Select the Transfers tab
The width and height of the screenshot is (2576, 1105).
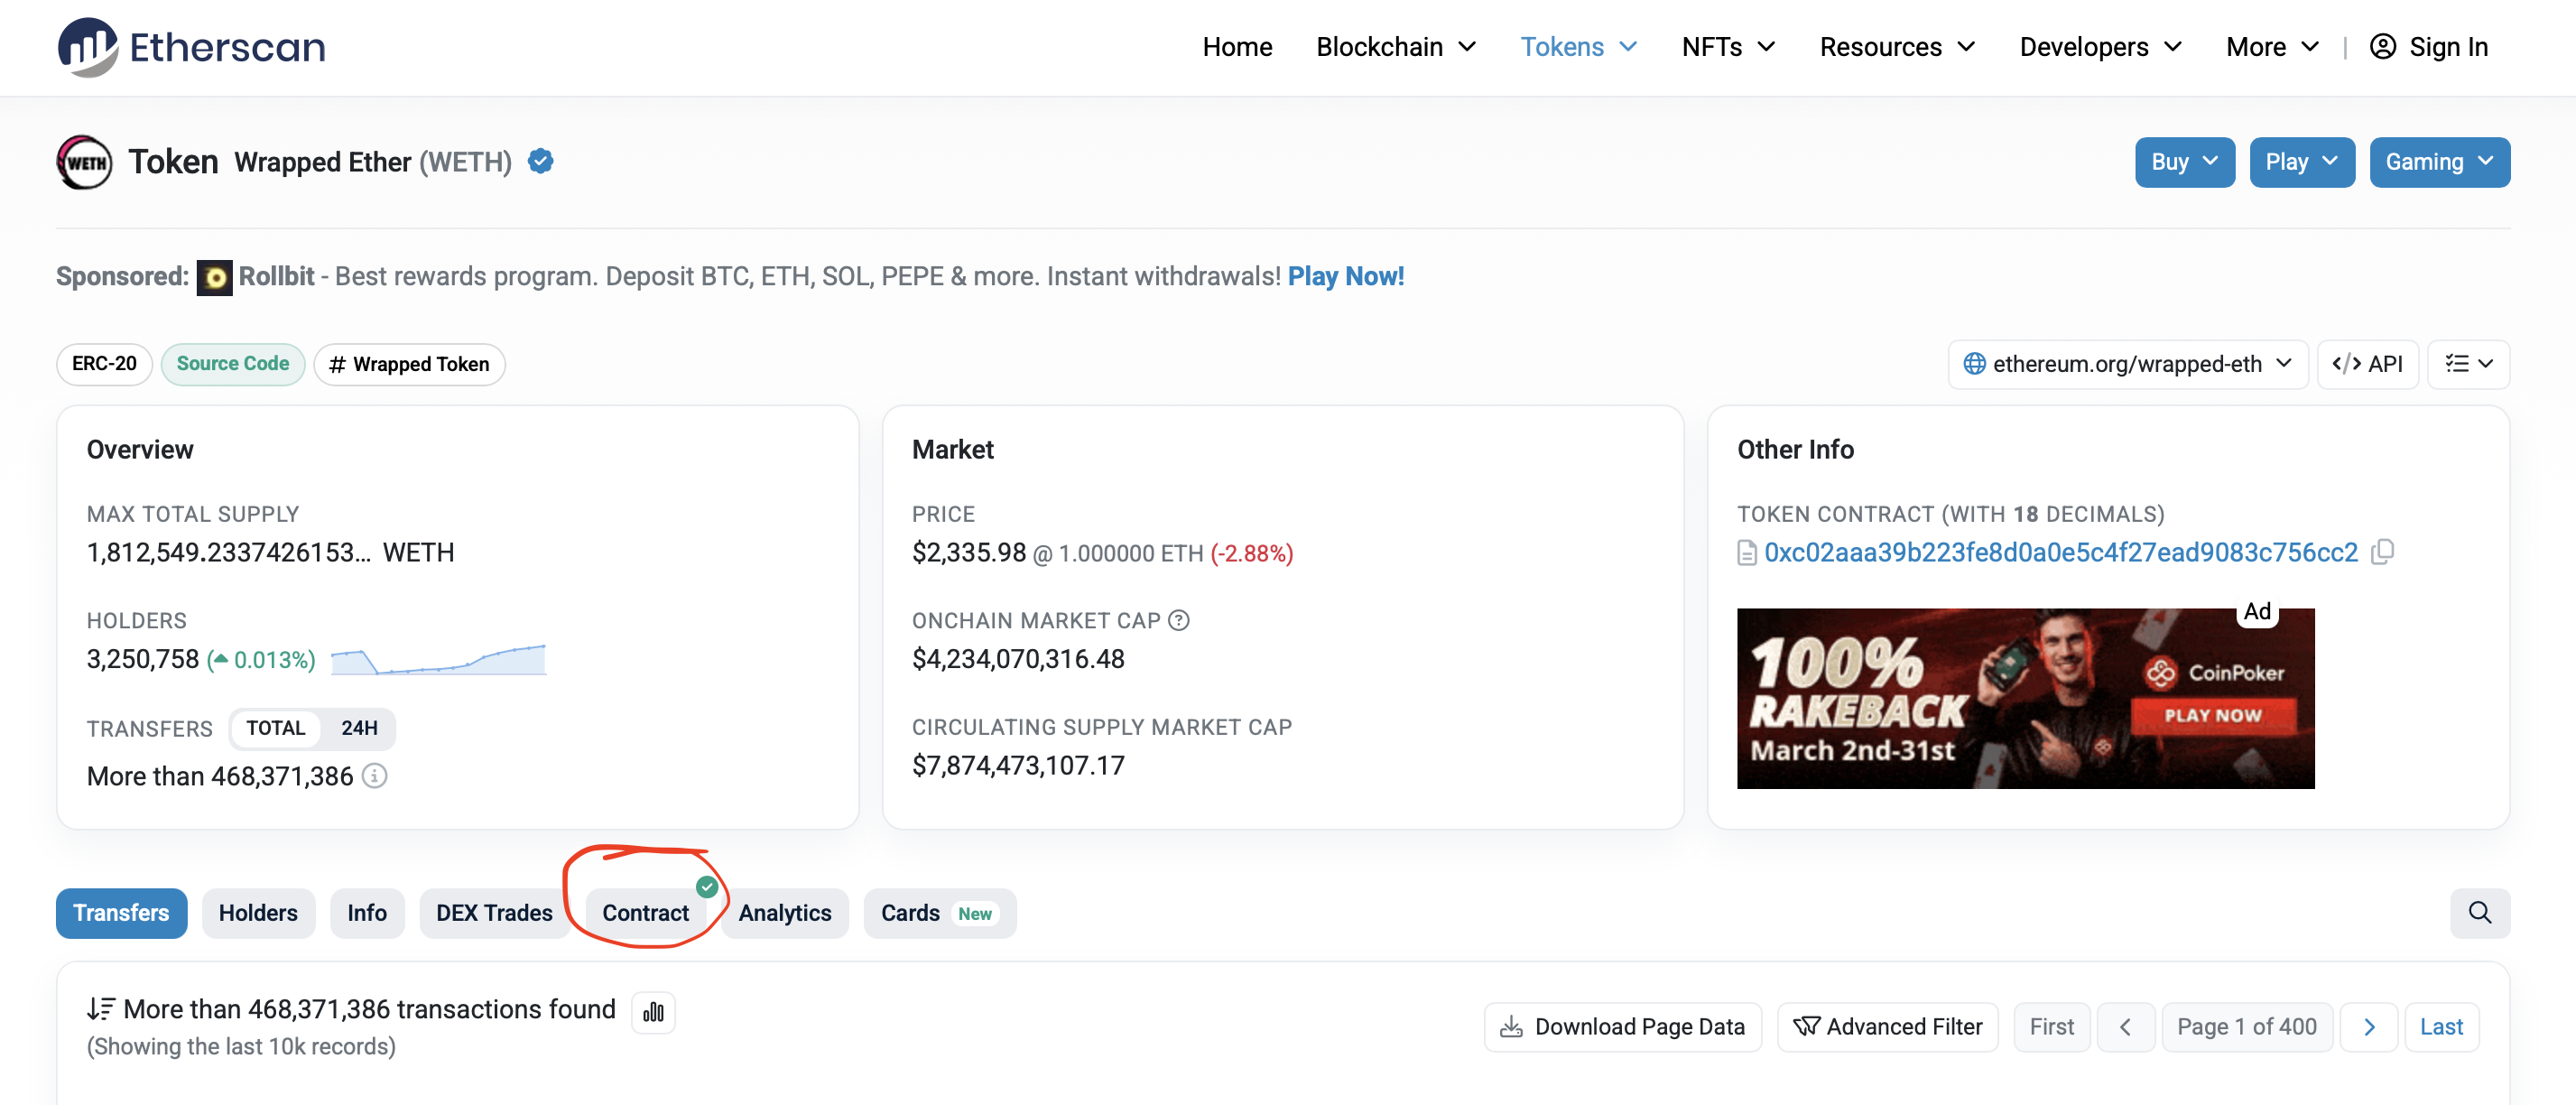[x=121, y=913]
